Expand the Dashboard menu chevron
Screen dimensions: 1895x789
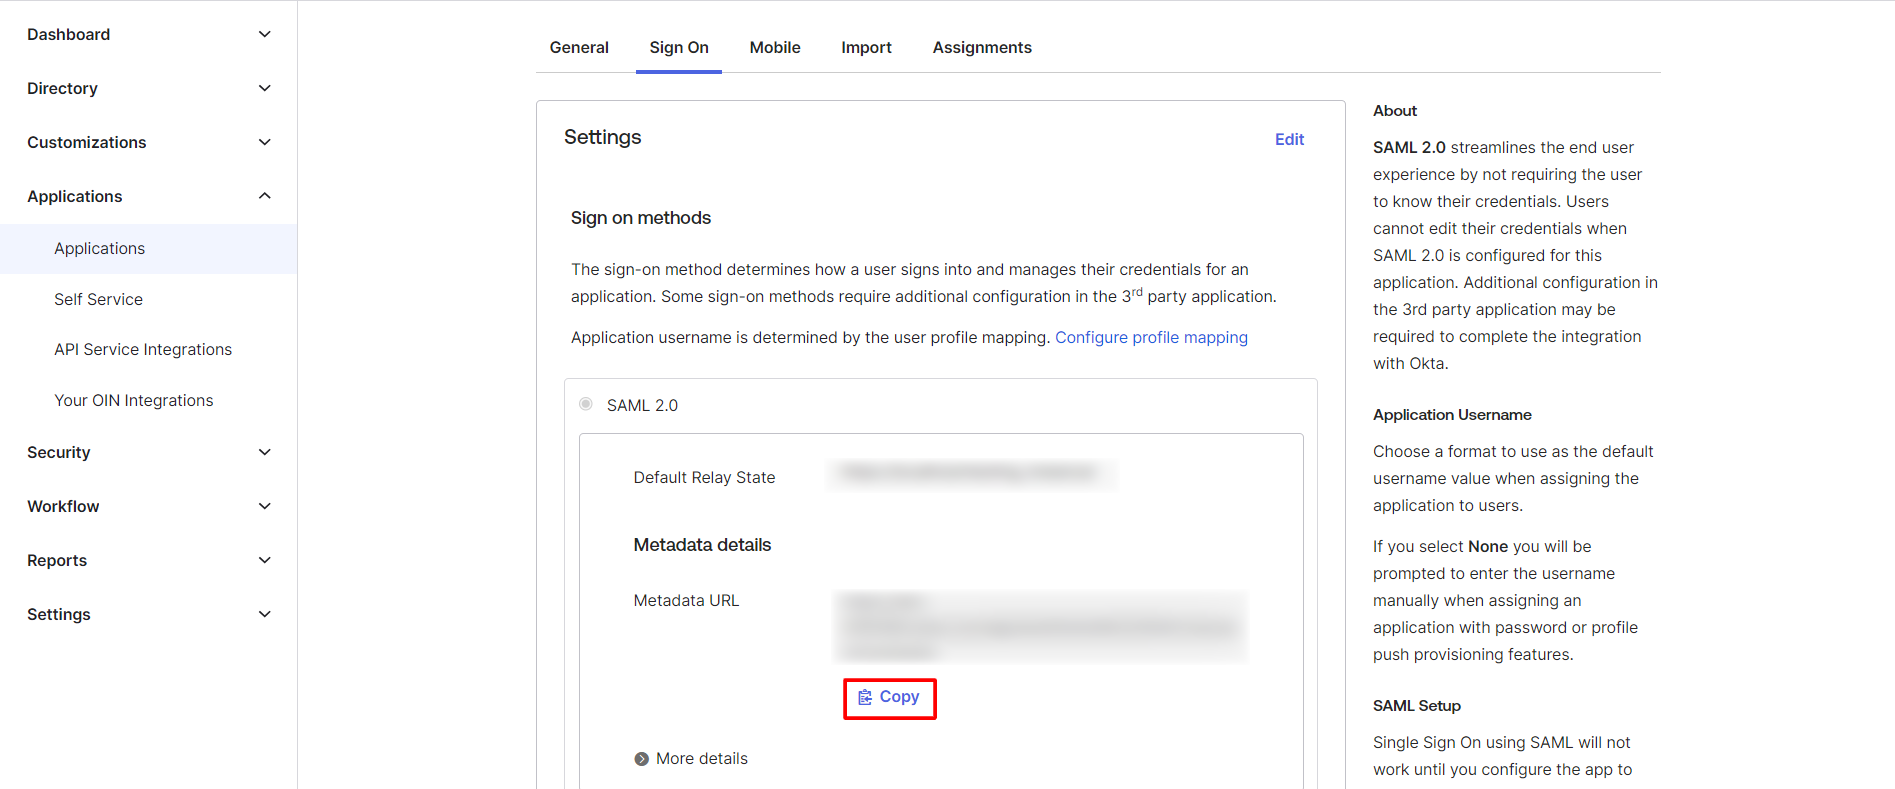265,34
